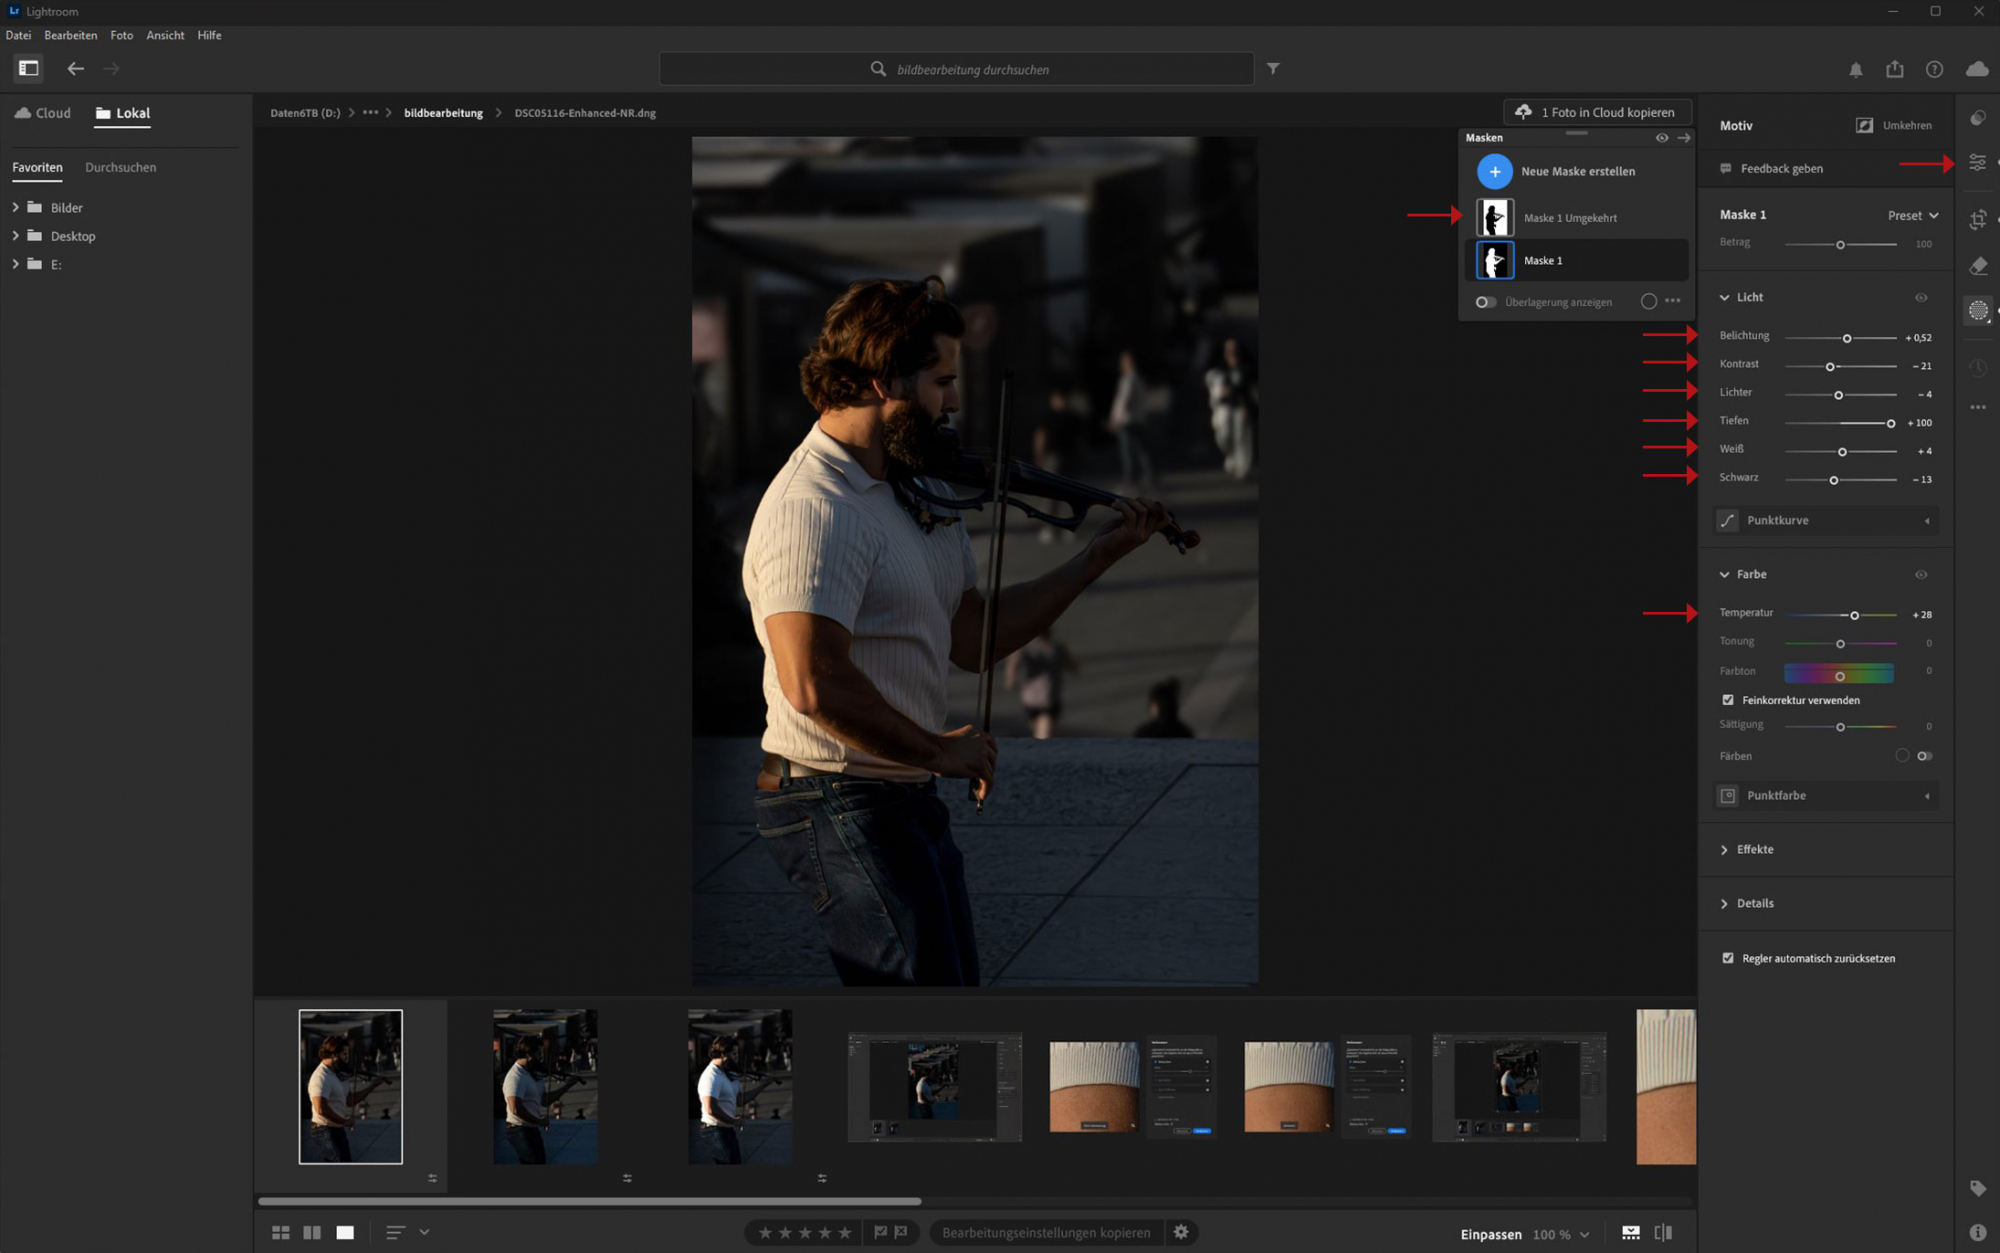Open the share icon in header
Screen dimensions: 2000x1253
(x=1895, y=69)
